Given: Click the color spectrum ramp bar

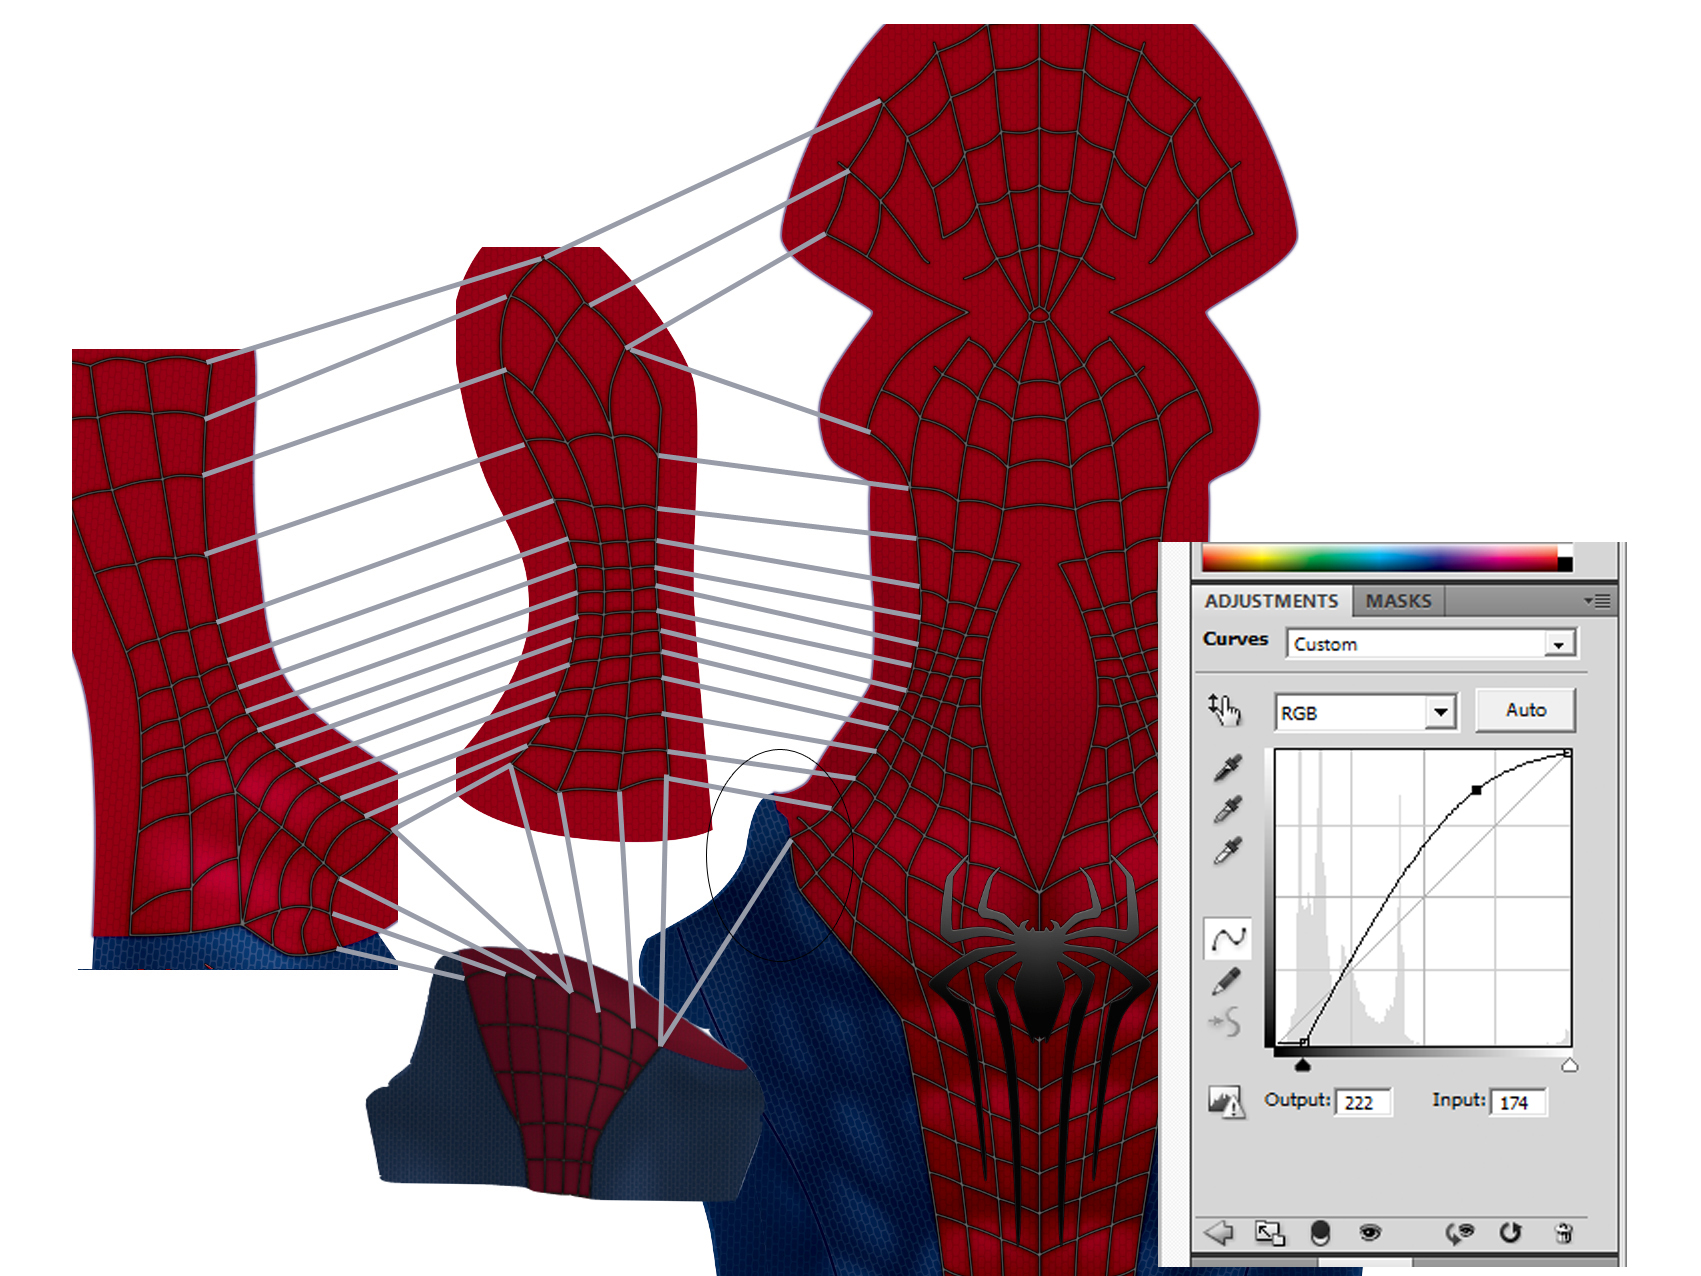Looking at the screenshot, I should click(x=1379, y=558).
